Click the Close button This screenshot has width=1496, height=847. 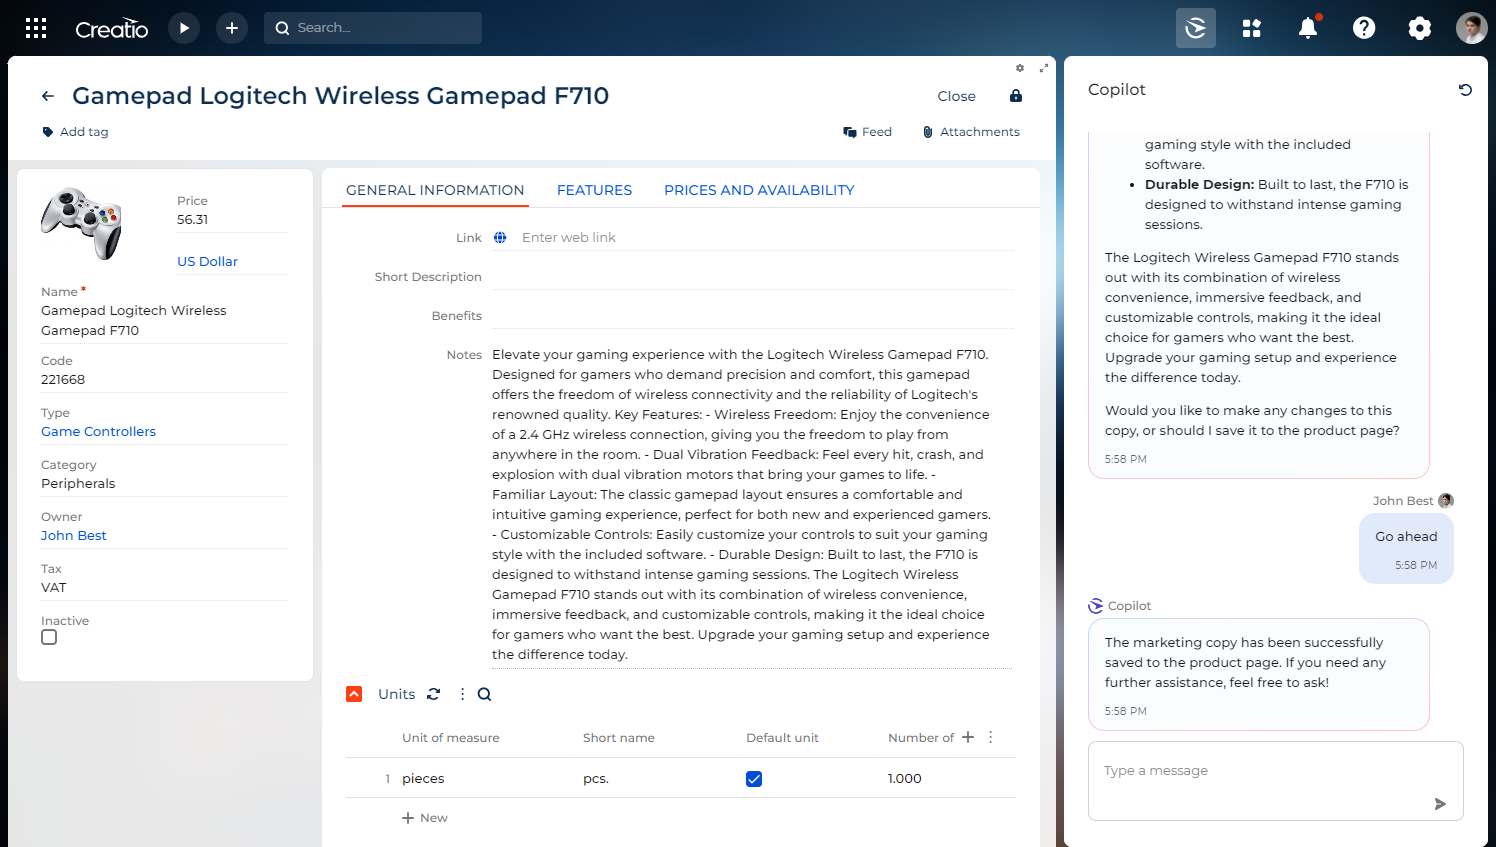click(x=956, y=96)
